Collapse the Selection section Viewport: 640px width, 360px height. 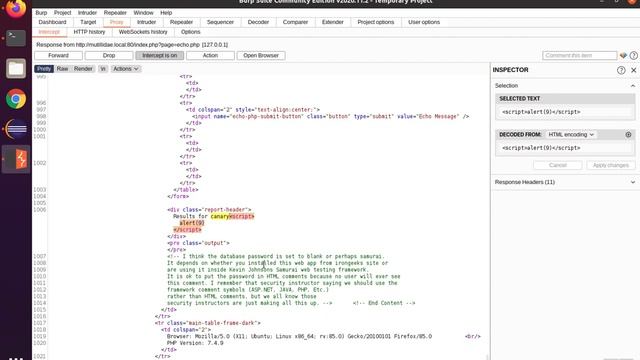click(x=633, y=86)
